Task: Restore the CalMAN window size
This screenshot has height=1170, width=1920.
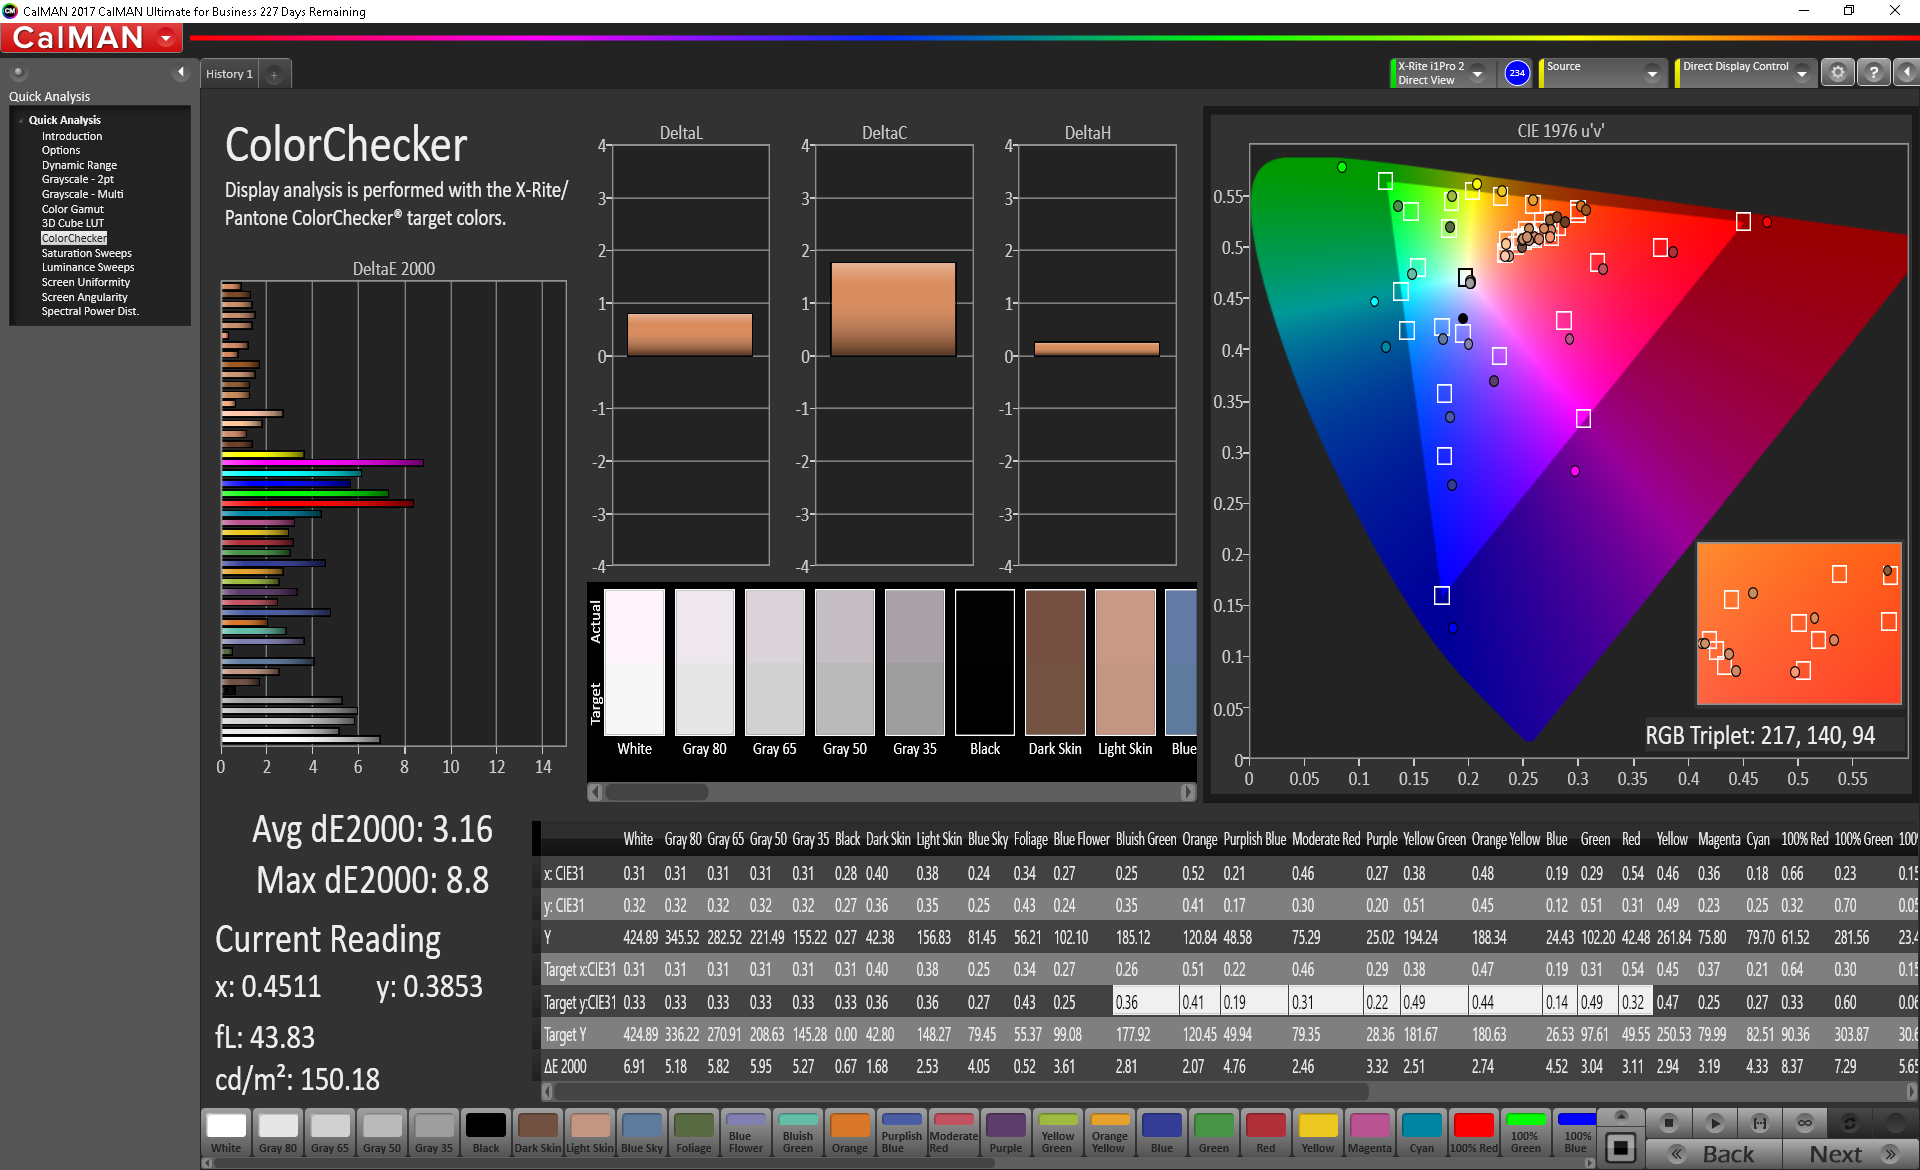Action: coord(1849,11)
